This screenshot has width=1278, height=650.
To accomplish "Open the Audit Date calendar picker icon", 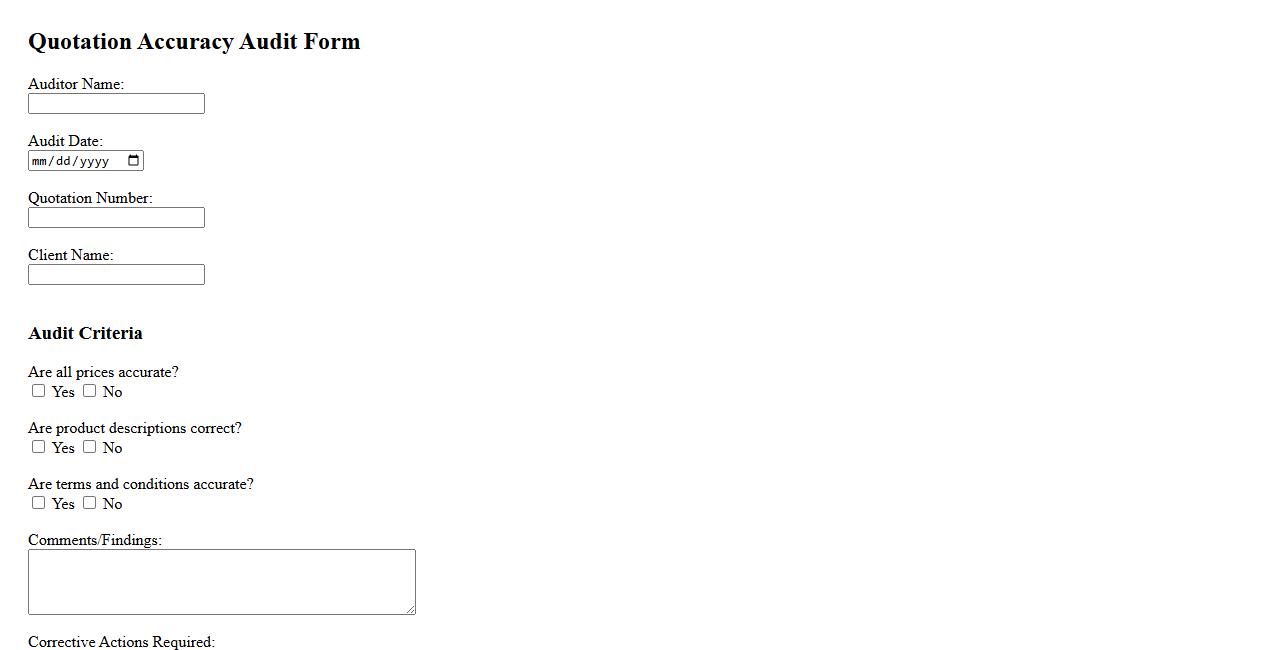I will [x=134, y=161].
